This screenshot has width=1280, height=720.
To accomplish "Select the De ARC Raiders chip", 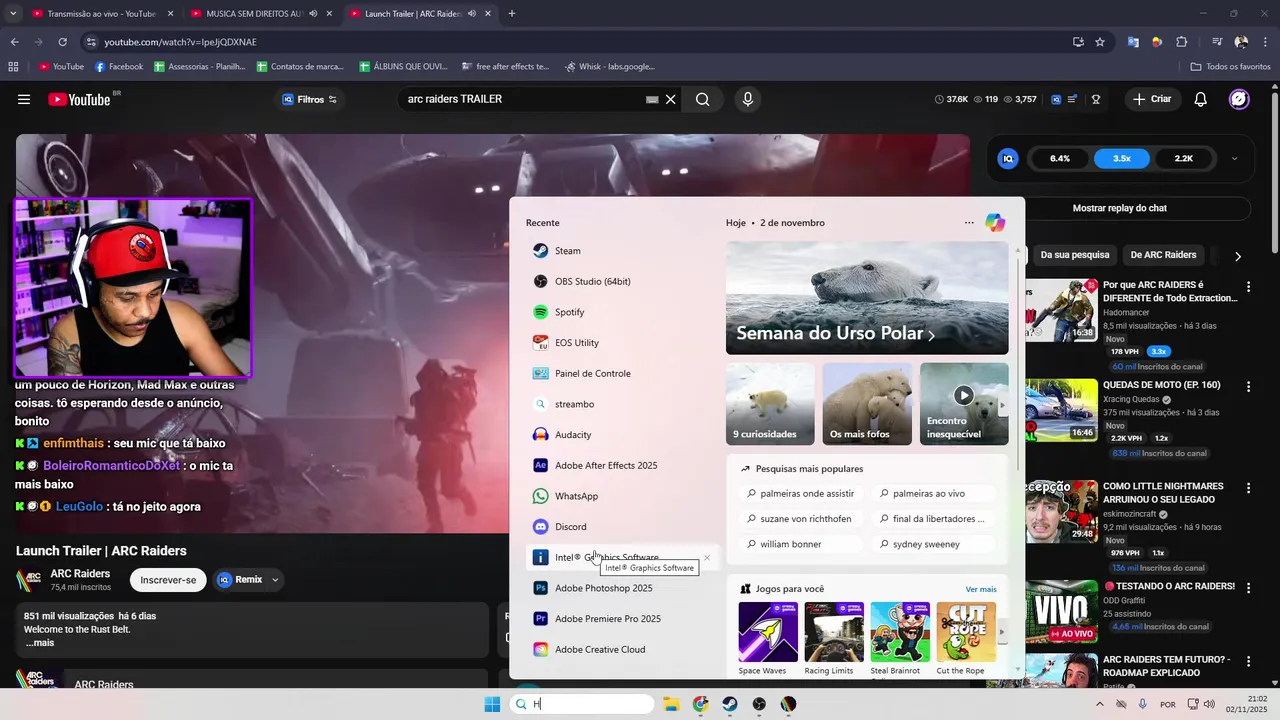I will point(1163,255).
